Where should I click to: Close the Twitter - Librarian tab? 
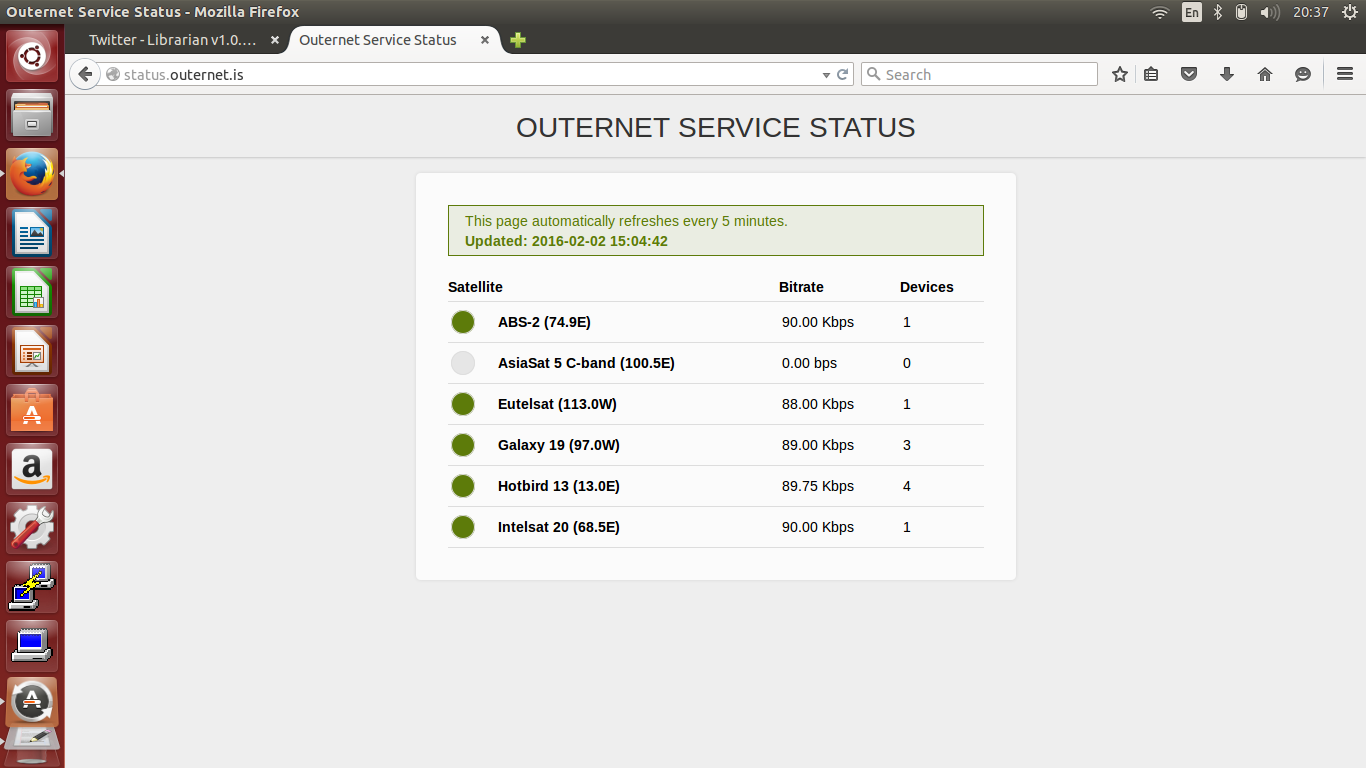[x=275, y=40]
